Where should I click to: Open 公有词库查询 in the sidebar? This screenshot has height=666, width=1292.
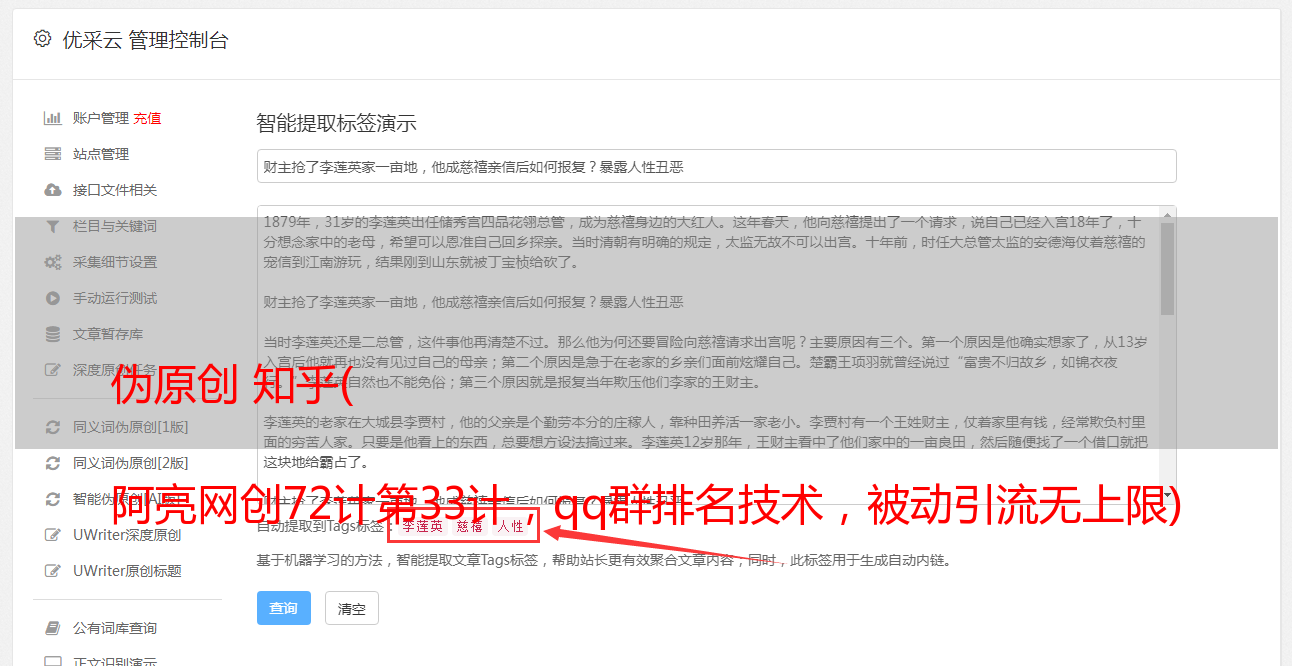(x=115, y=628)
